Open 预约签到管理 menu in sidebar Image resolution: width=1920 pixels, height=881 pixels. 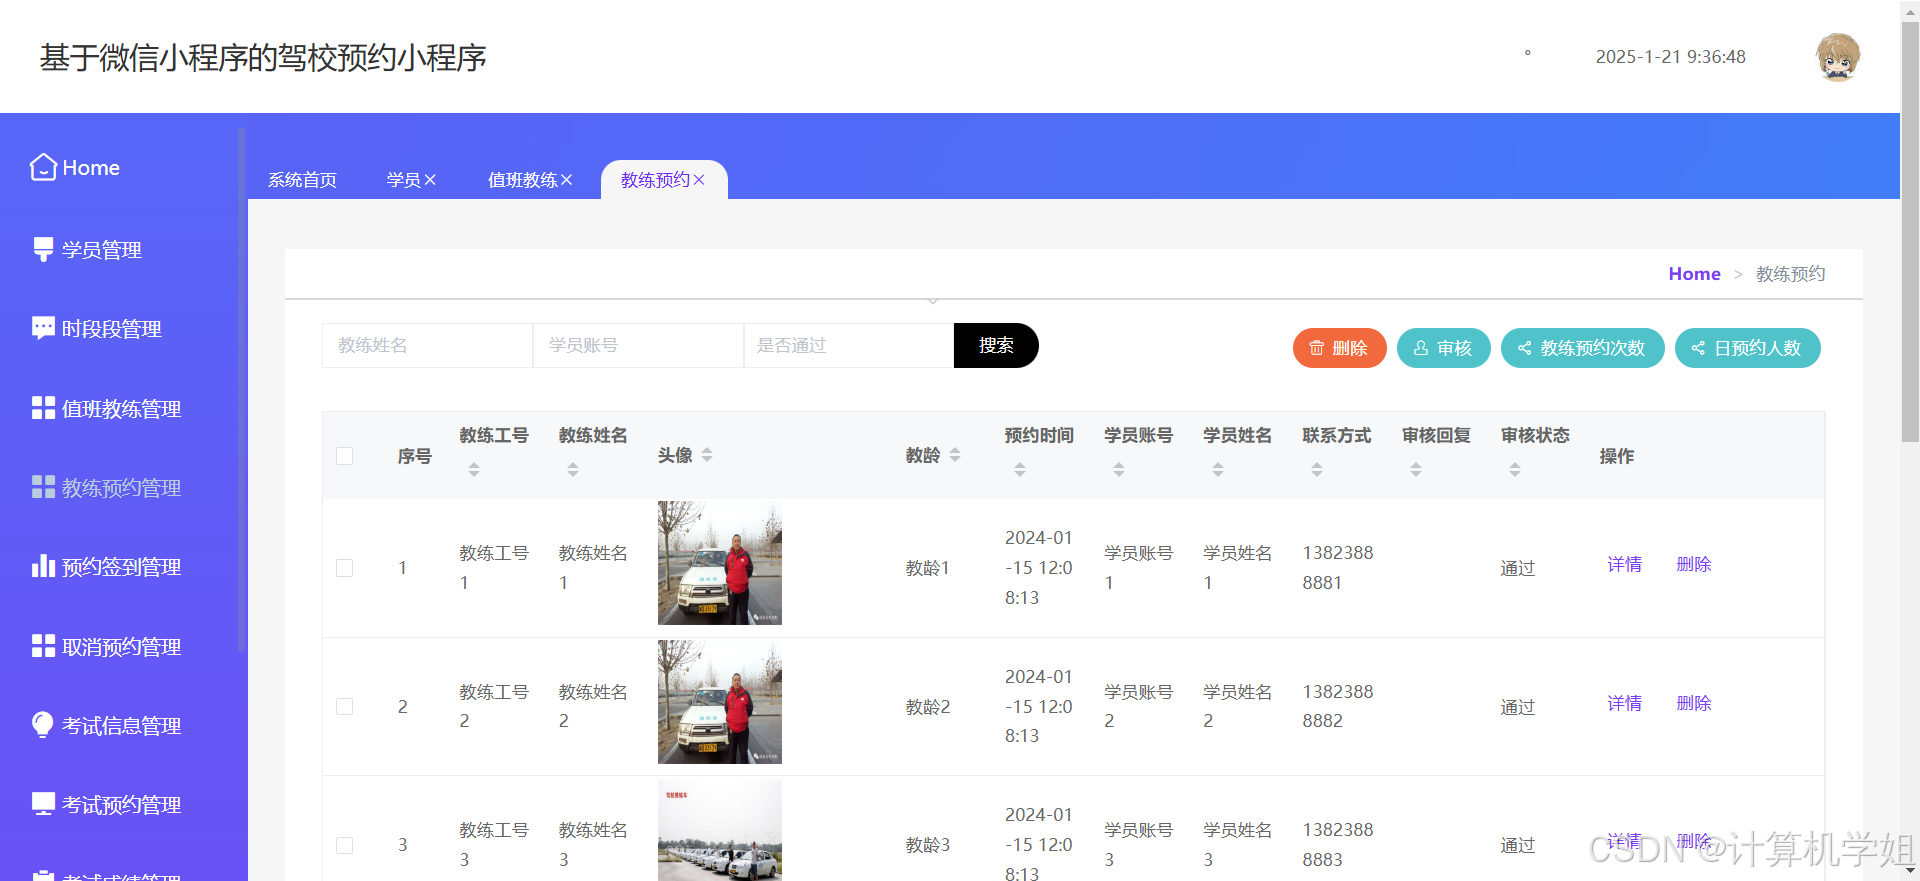click(120, 567)
